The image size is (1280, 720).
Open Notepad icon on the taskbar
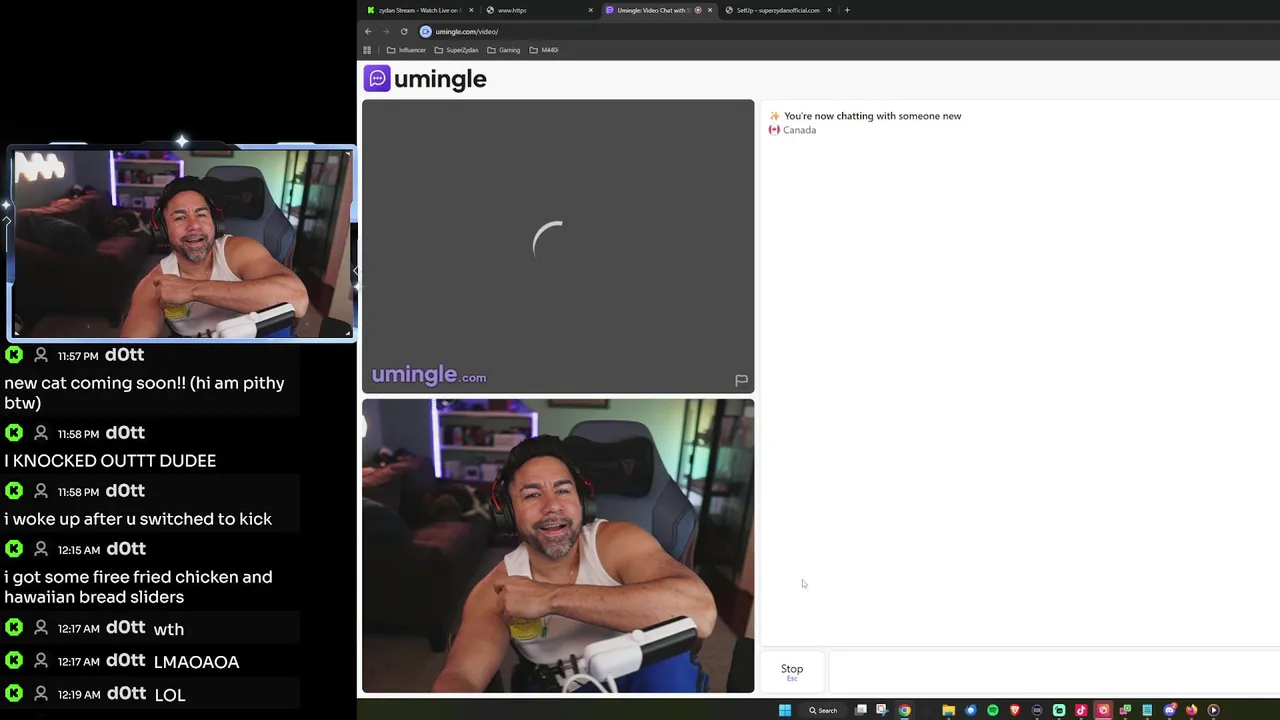pos(1147,710)
